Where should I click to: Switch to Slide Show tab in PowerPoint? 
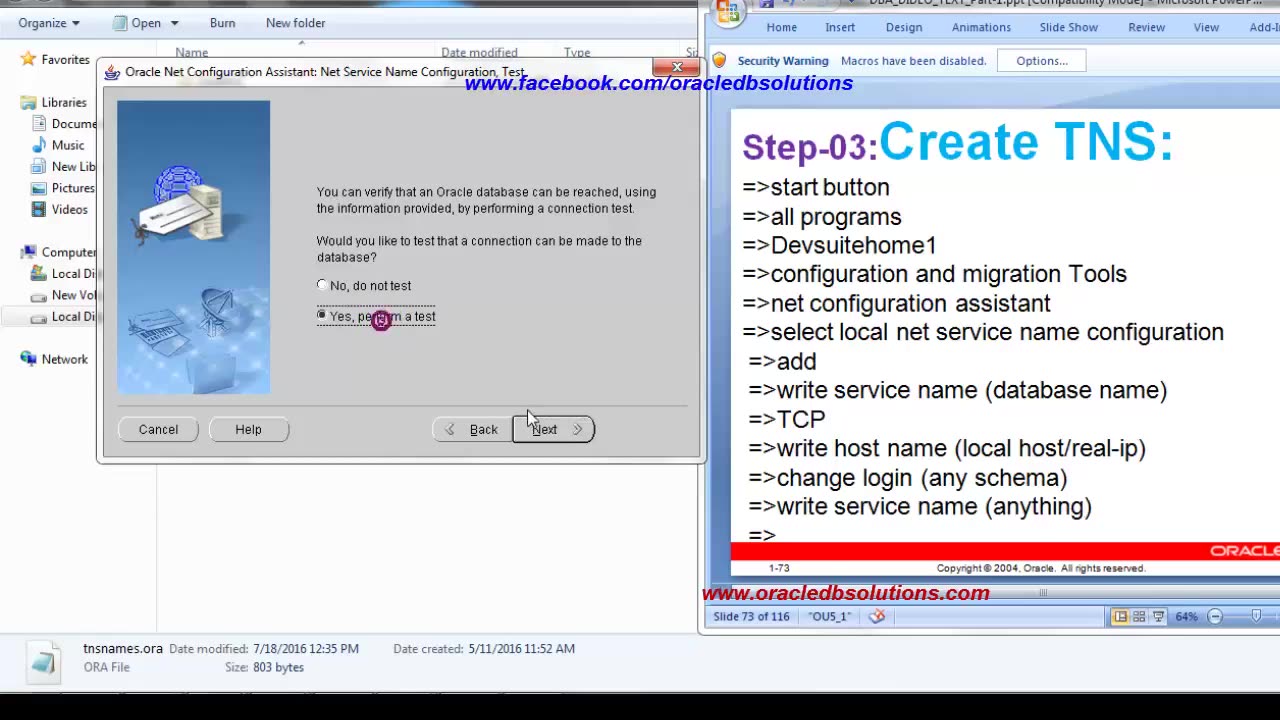1068,27
